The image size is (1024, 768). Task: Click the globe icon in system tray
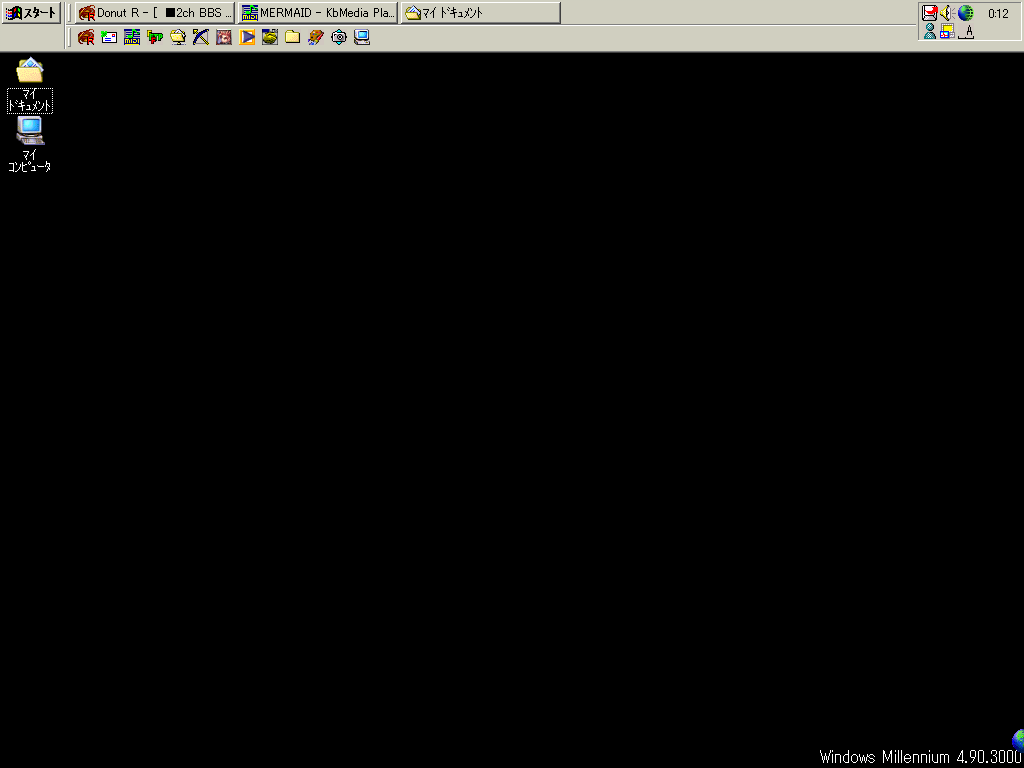tap(965, 13)
